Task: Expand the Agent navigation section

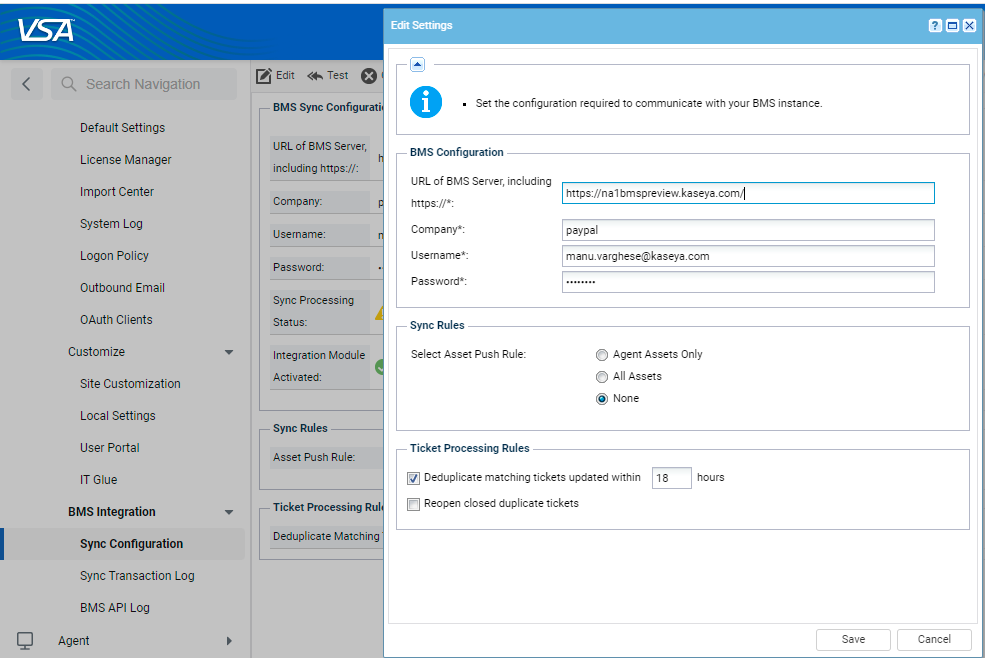Action: coord(229,641)
